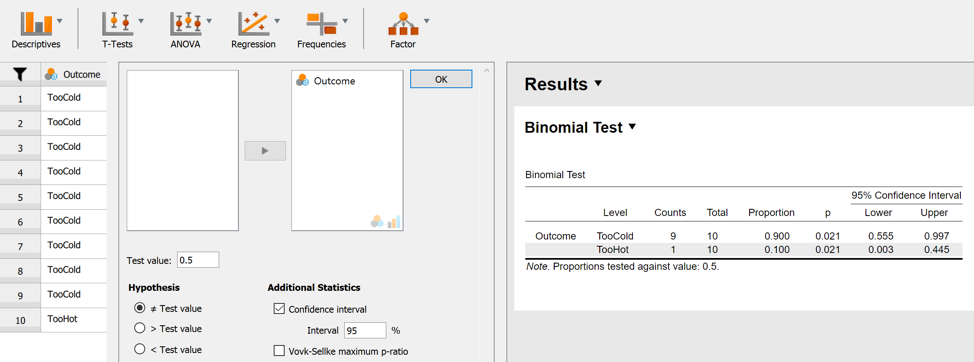Click the allowed variable types icons in box
974x362 pixels.
pyautogui.click(x=386, y=222)
